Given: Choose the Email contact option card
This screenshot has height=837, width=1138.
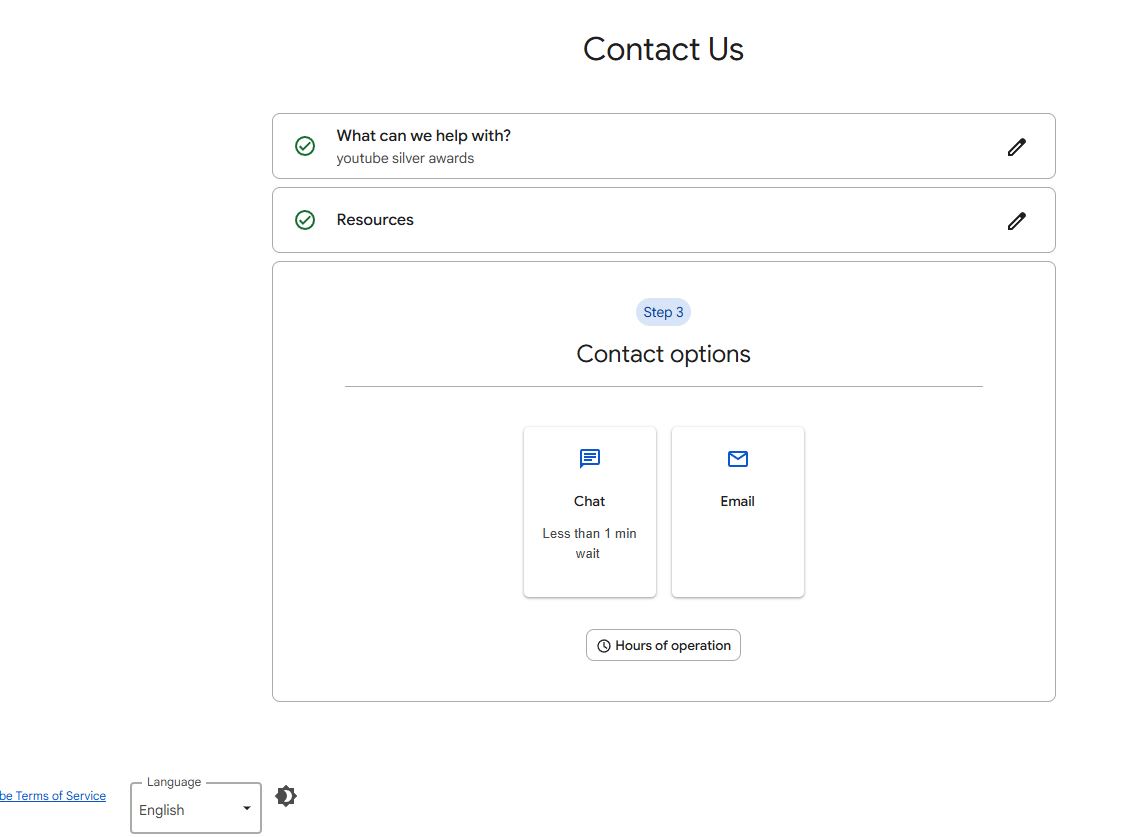Looking at the screenshot, I should 738,512.
